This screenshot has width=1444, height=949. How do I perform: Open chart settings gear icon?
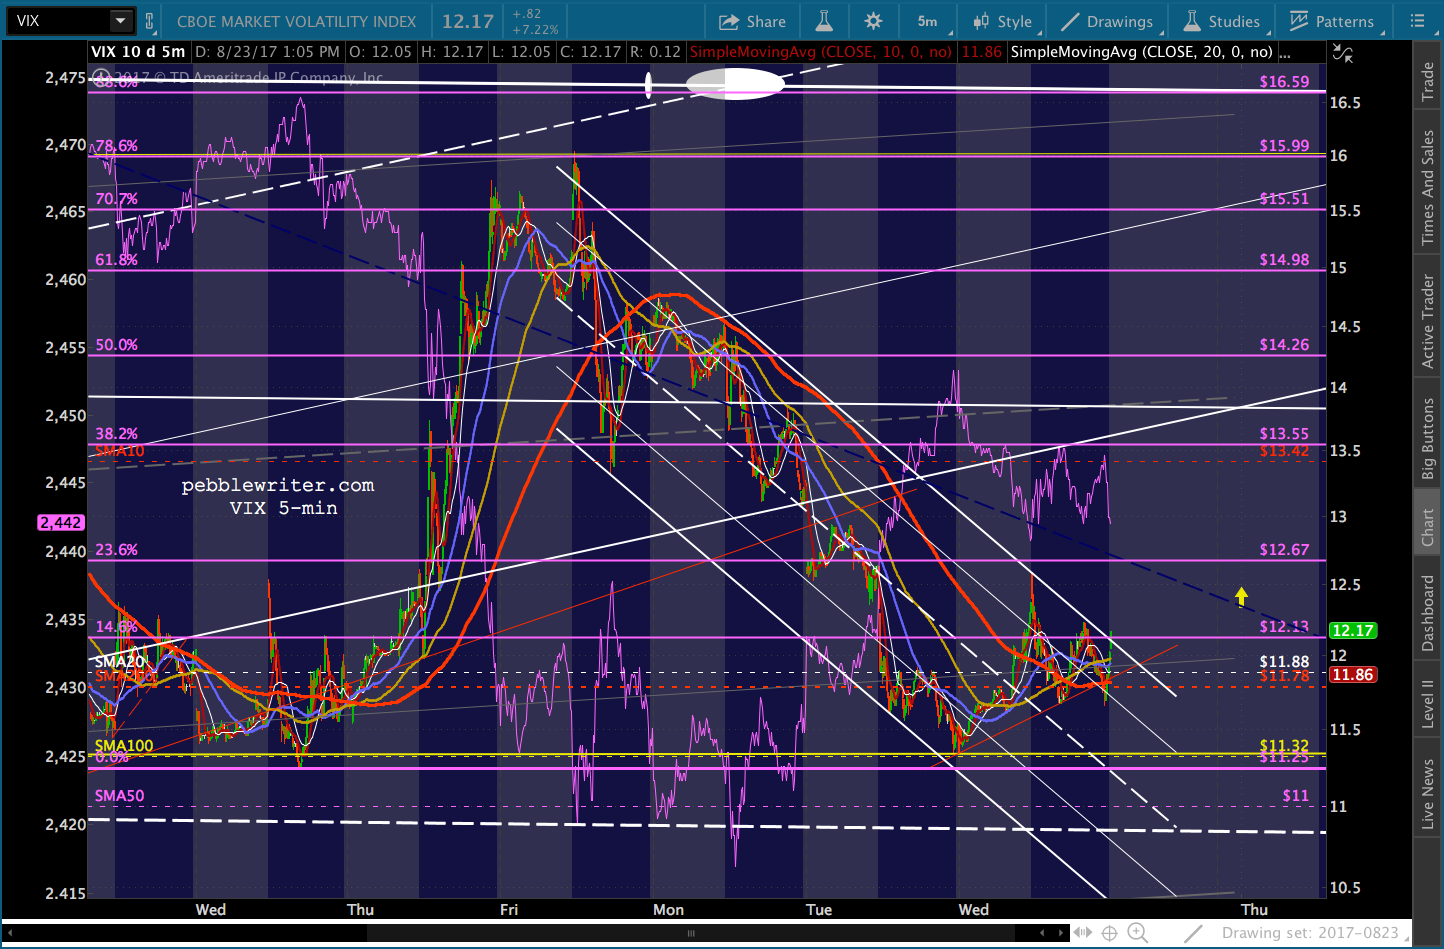pos(874,21)
